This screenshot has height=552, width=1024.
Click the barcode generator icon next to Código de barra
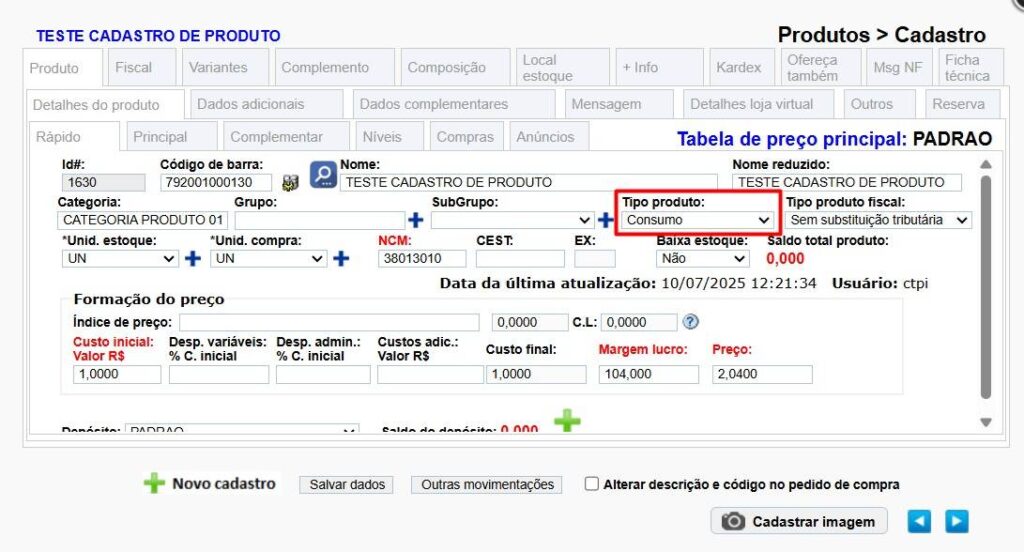coord(291,183)
